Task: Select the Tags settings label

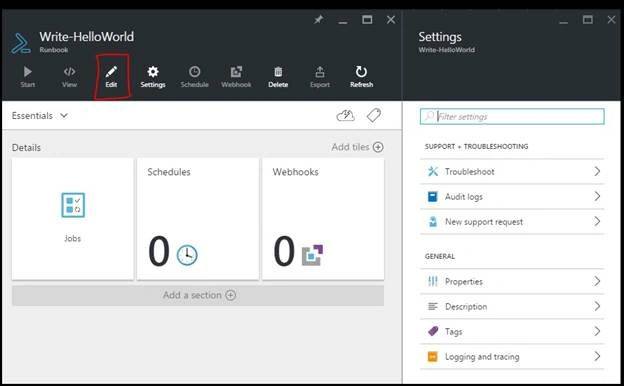Action: tap(454, 331)
